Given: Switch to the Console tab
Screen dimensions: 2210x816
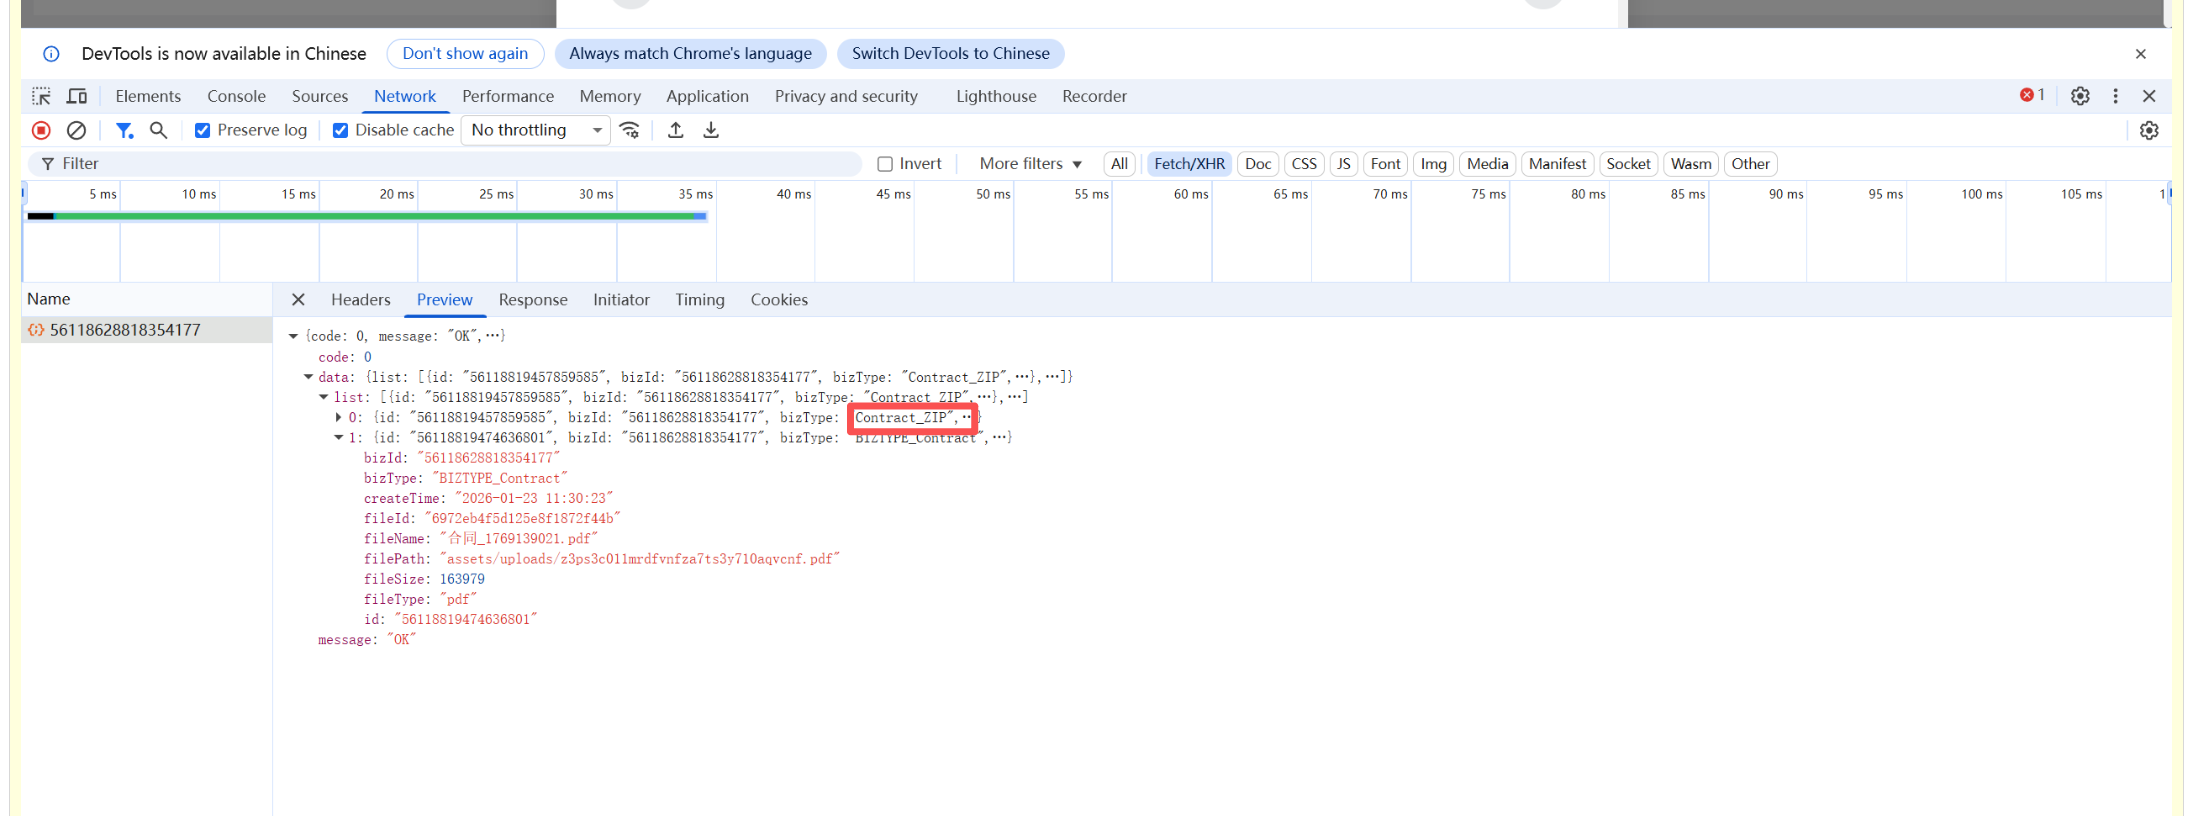Looking at the screenshot, I should (x=236, y=96).
